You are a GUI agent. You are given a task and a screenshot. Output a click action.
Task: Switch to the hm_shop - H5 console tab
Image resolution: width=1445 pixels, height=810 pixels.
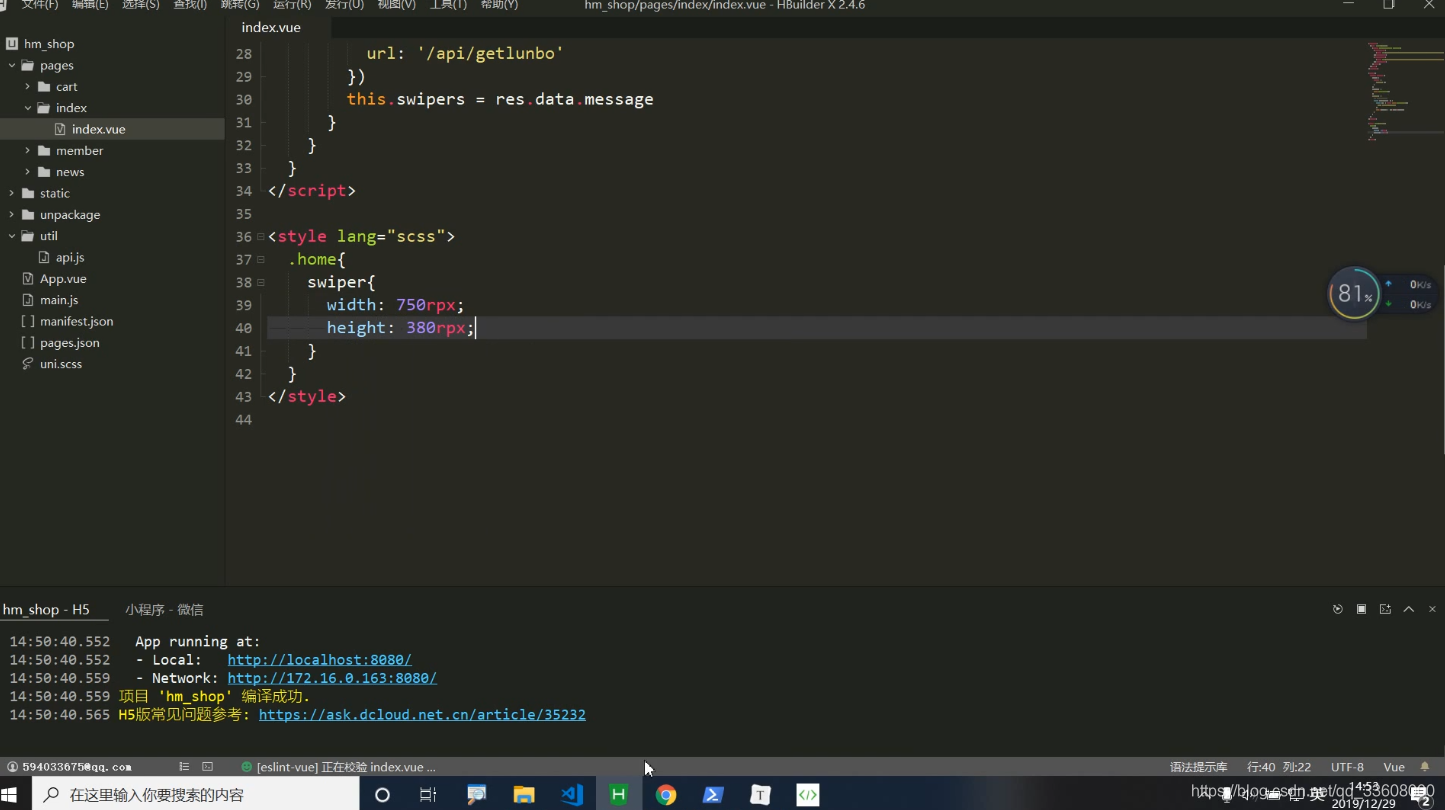46,609
